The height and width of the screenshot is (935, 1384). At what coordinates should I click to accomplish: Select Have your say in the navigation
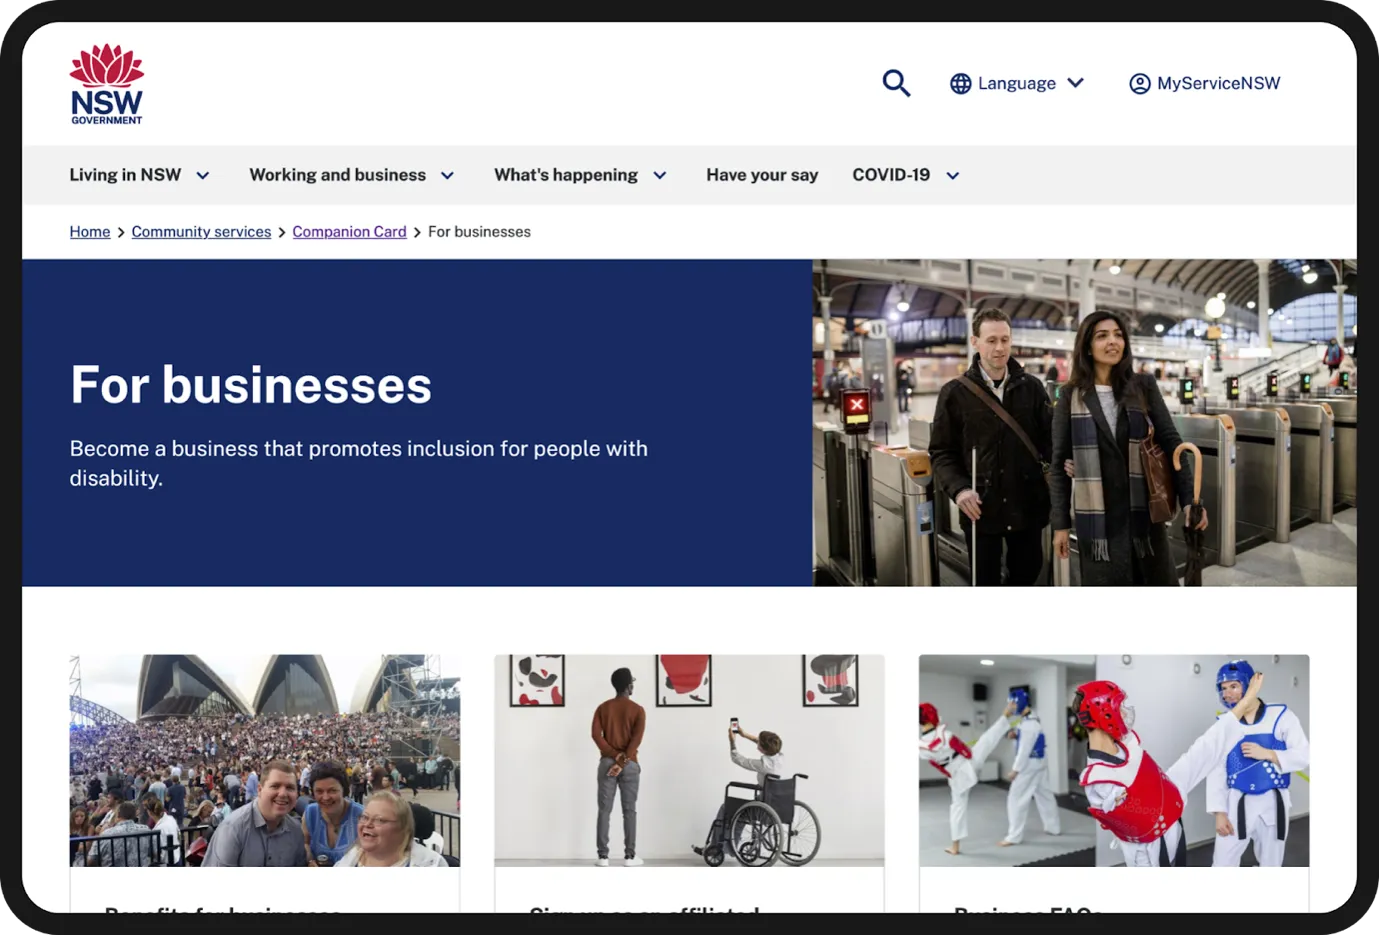tap(762, 174)
